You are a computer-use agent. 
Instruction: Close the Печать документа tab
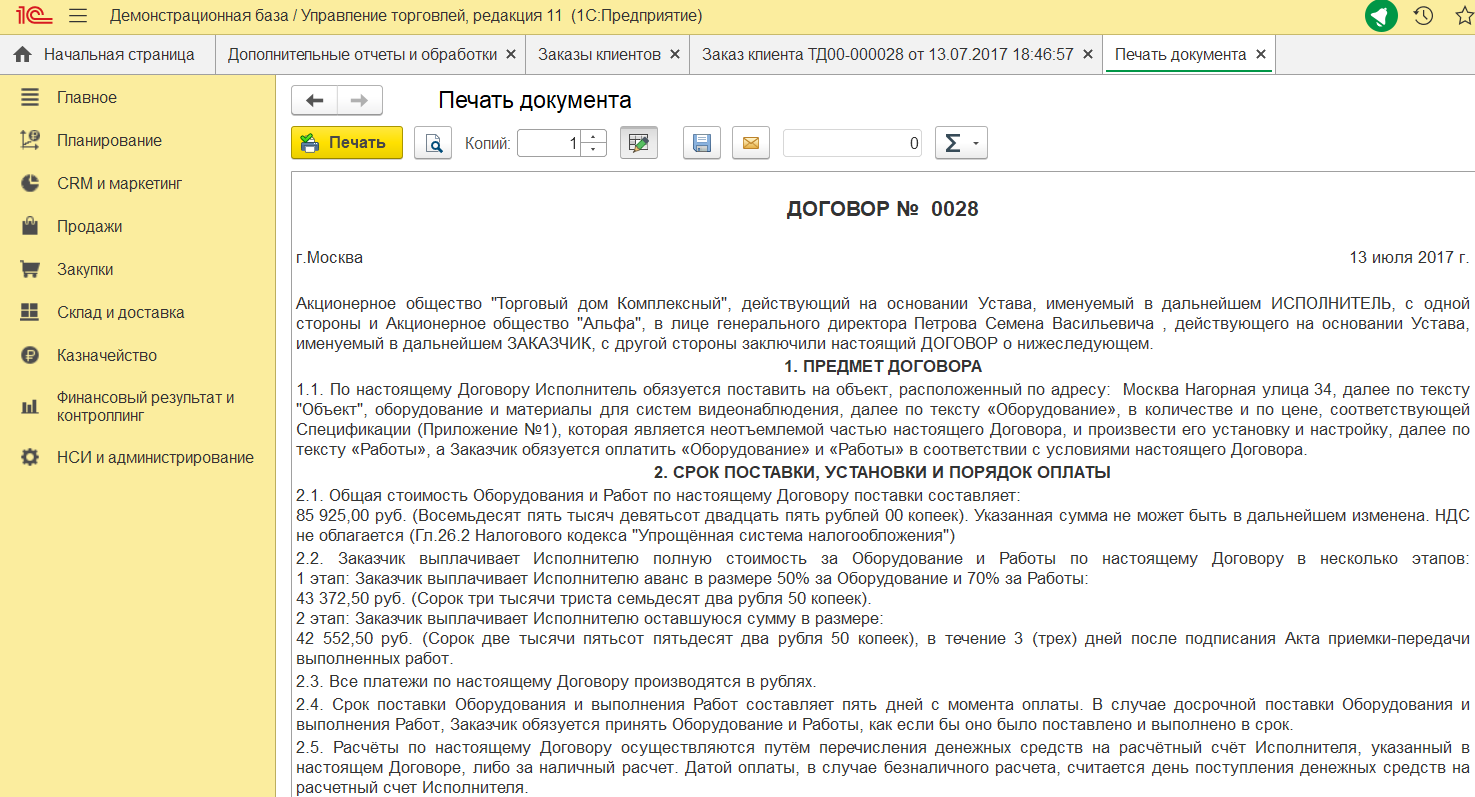(1260, 54)
